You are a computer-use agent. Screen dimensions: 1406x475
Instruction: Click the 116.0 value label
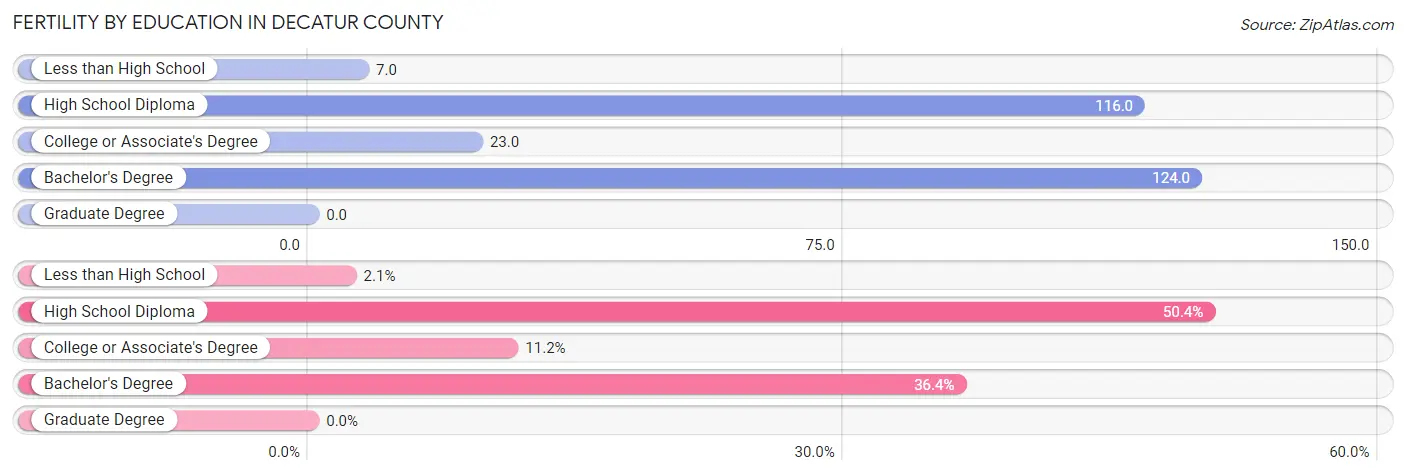click(1114, 106)
